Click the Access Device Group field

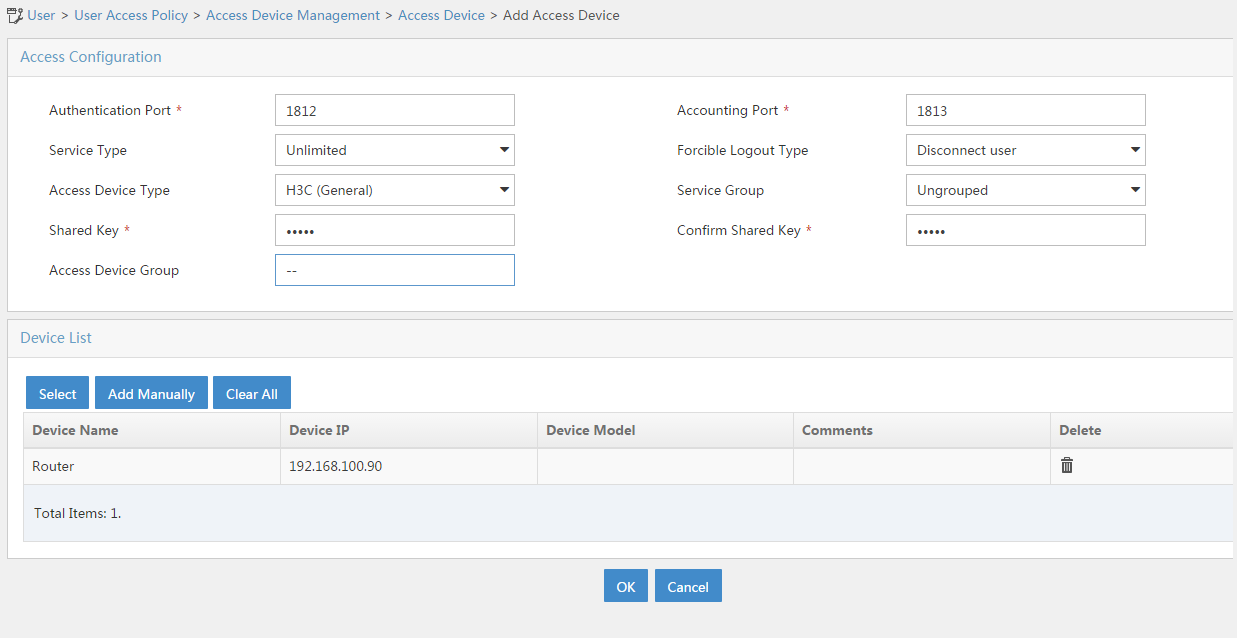pyautogui.click(x=394, y=269)
